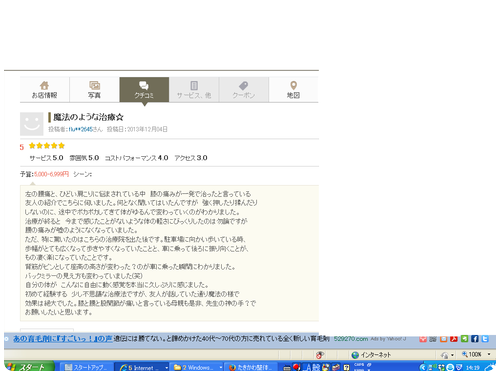
Task: Switch to the 写真 photos tab
Action: click(x=94, y=90)
